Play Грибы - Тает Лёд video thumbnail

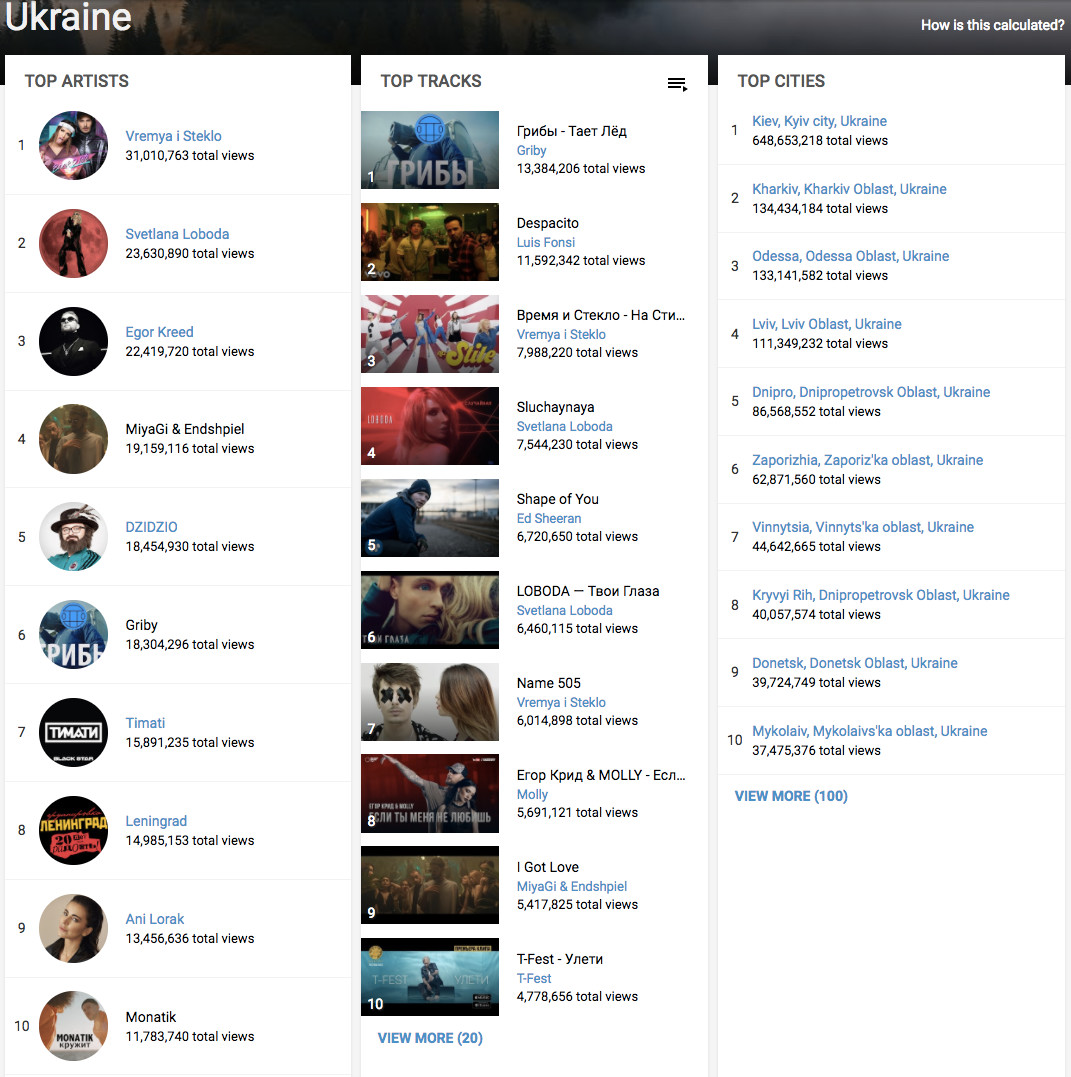[430, 150]
